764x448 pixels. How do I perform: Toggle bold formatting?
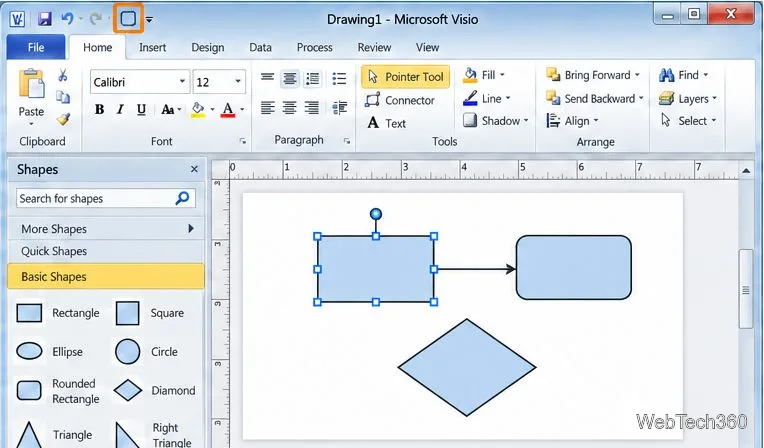(x=99, y=109)
